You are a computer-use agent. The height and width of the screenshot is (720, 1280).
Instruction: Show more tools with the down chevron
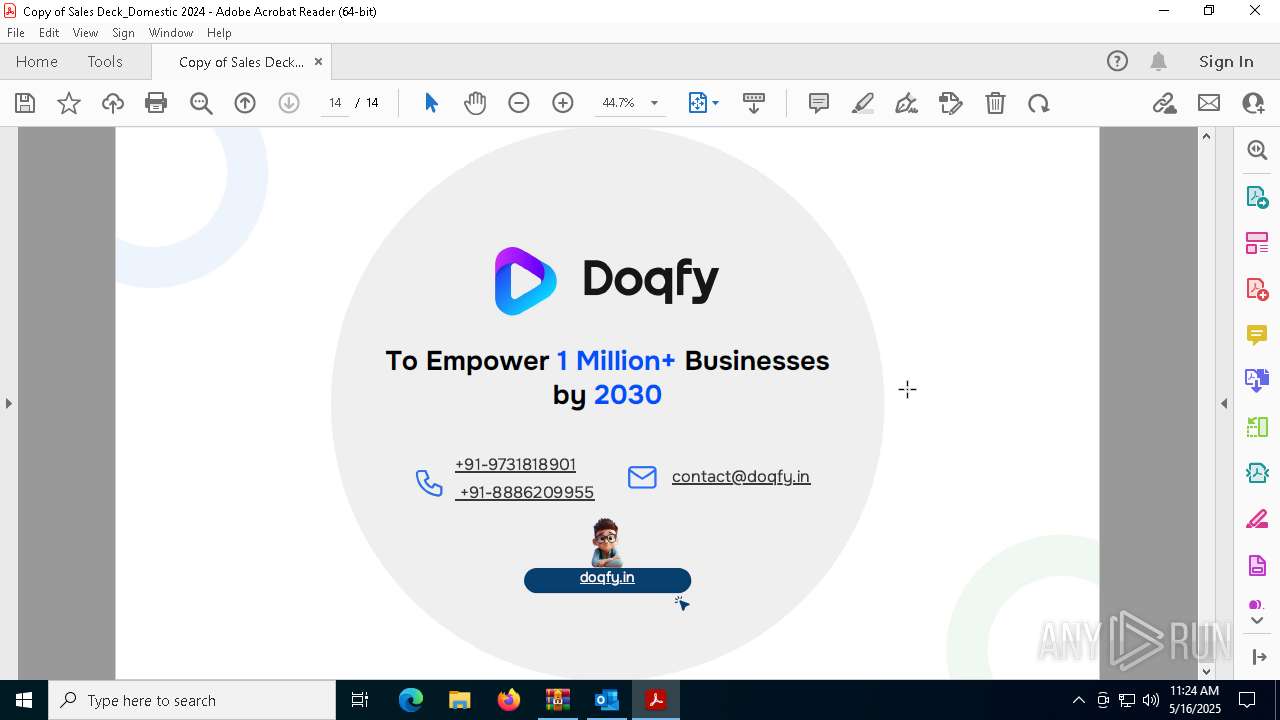1257,621
